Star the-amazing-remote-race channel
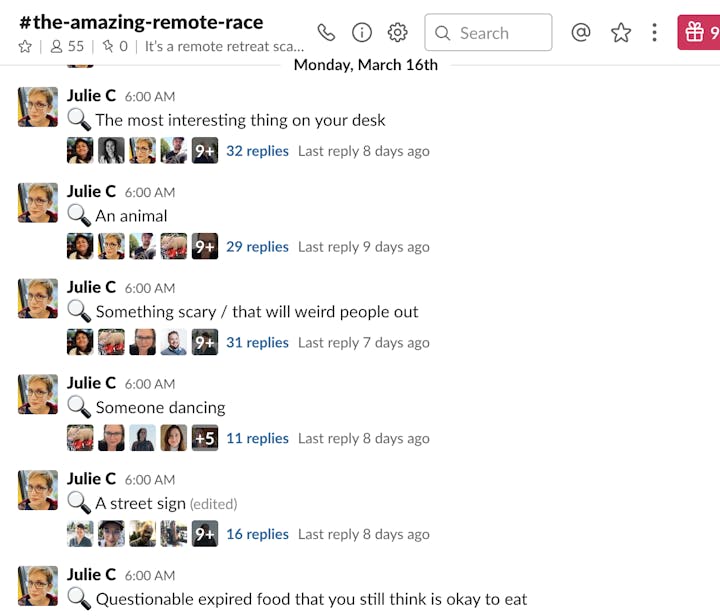This screenshot has height=616, width=720. (25, 47)
